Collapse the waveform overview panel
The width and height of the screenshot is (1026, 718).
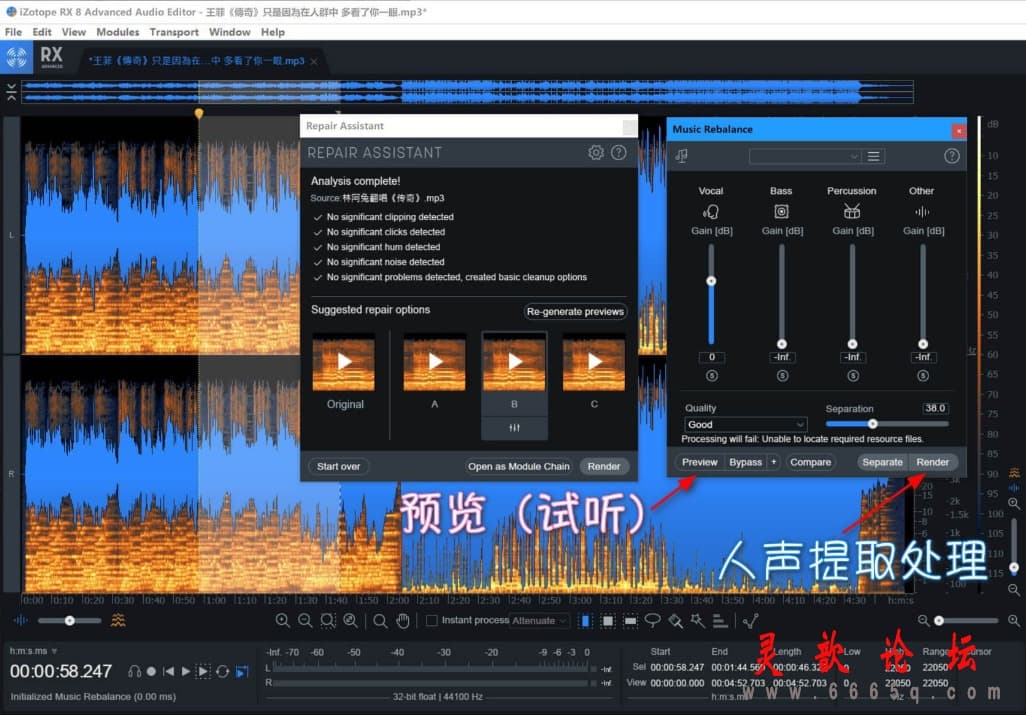pyautogui.click(x=11, y=92)
